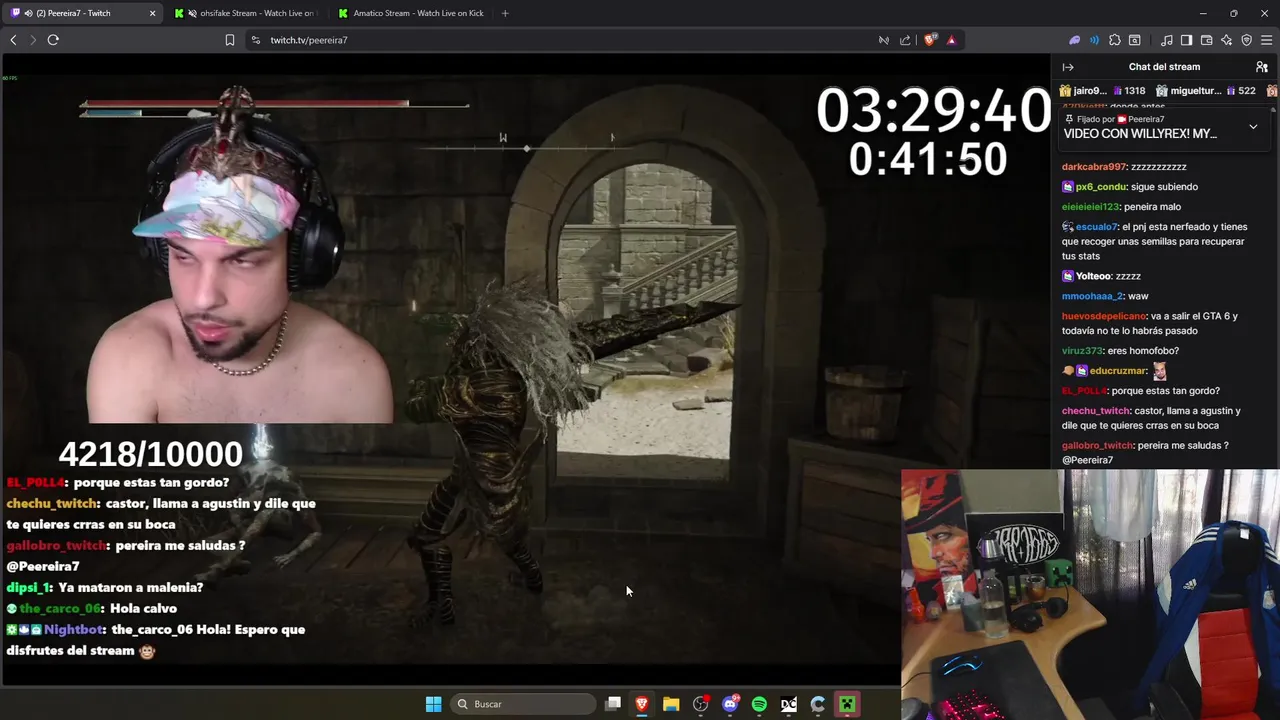Image resolution: width=1280 pixels, height=720 pixels.
Task: Click username educruzmar in chat
Action: pos(1117,371)
